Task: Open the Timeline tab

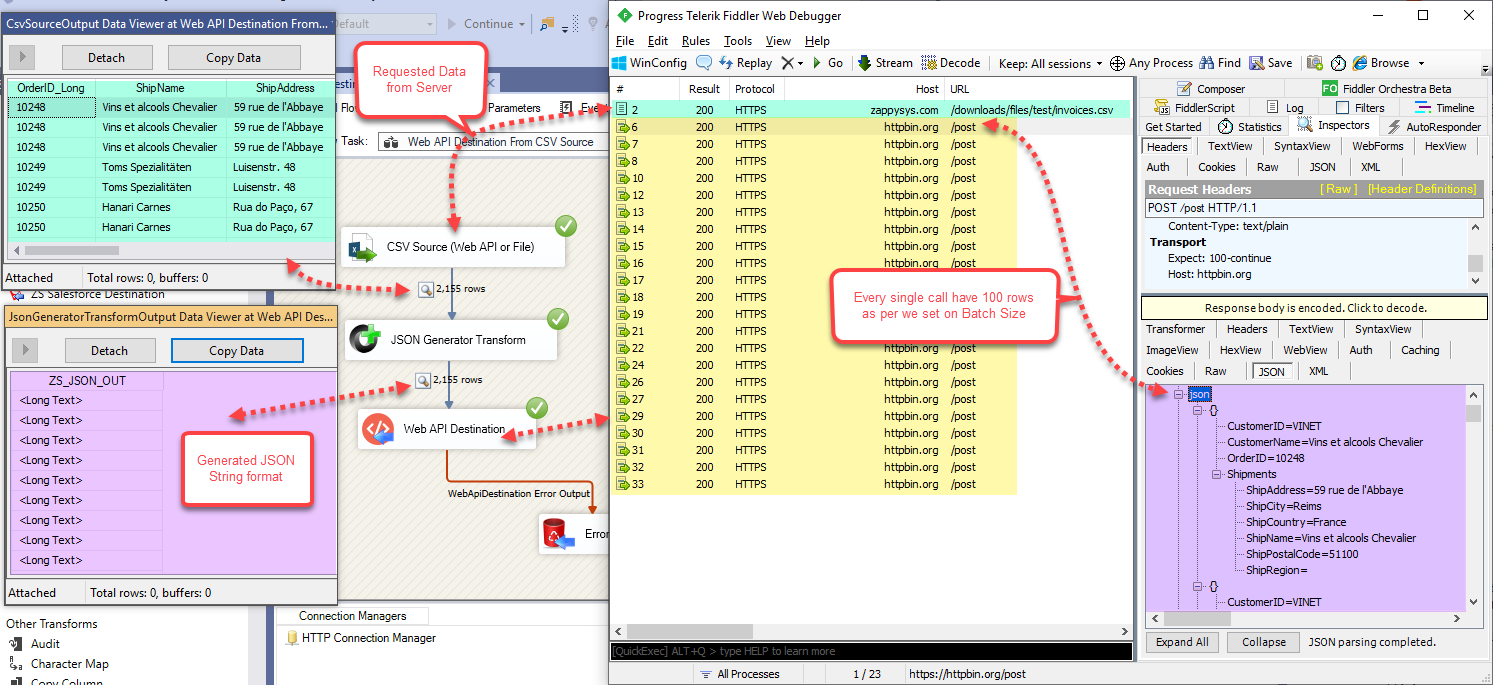Action: (1445, 108)
